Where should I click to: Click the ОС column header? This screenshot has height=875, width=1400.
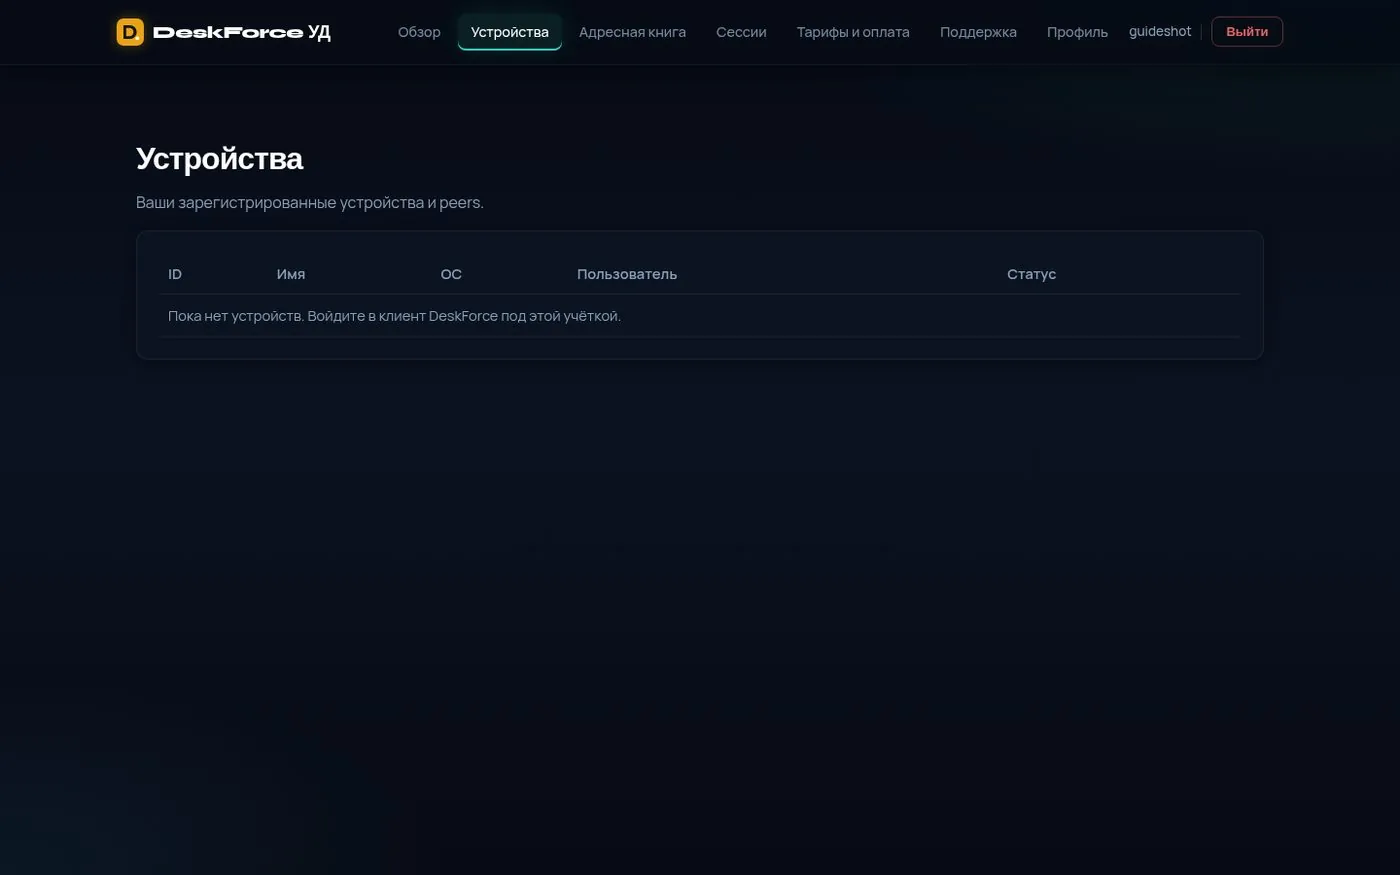(451, 274)
